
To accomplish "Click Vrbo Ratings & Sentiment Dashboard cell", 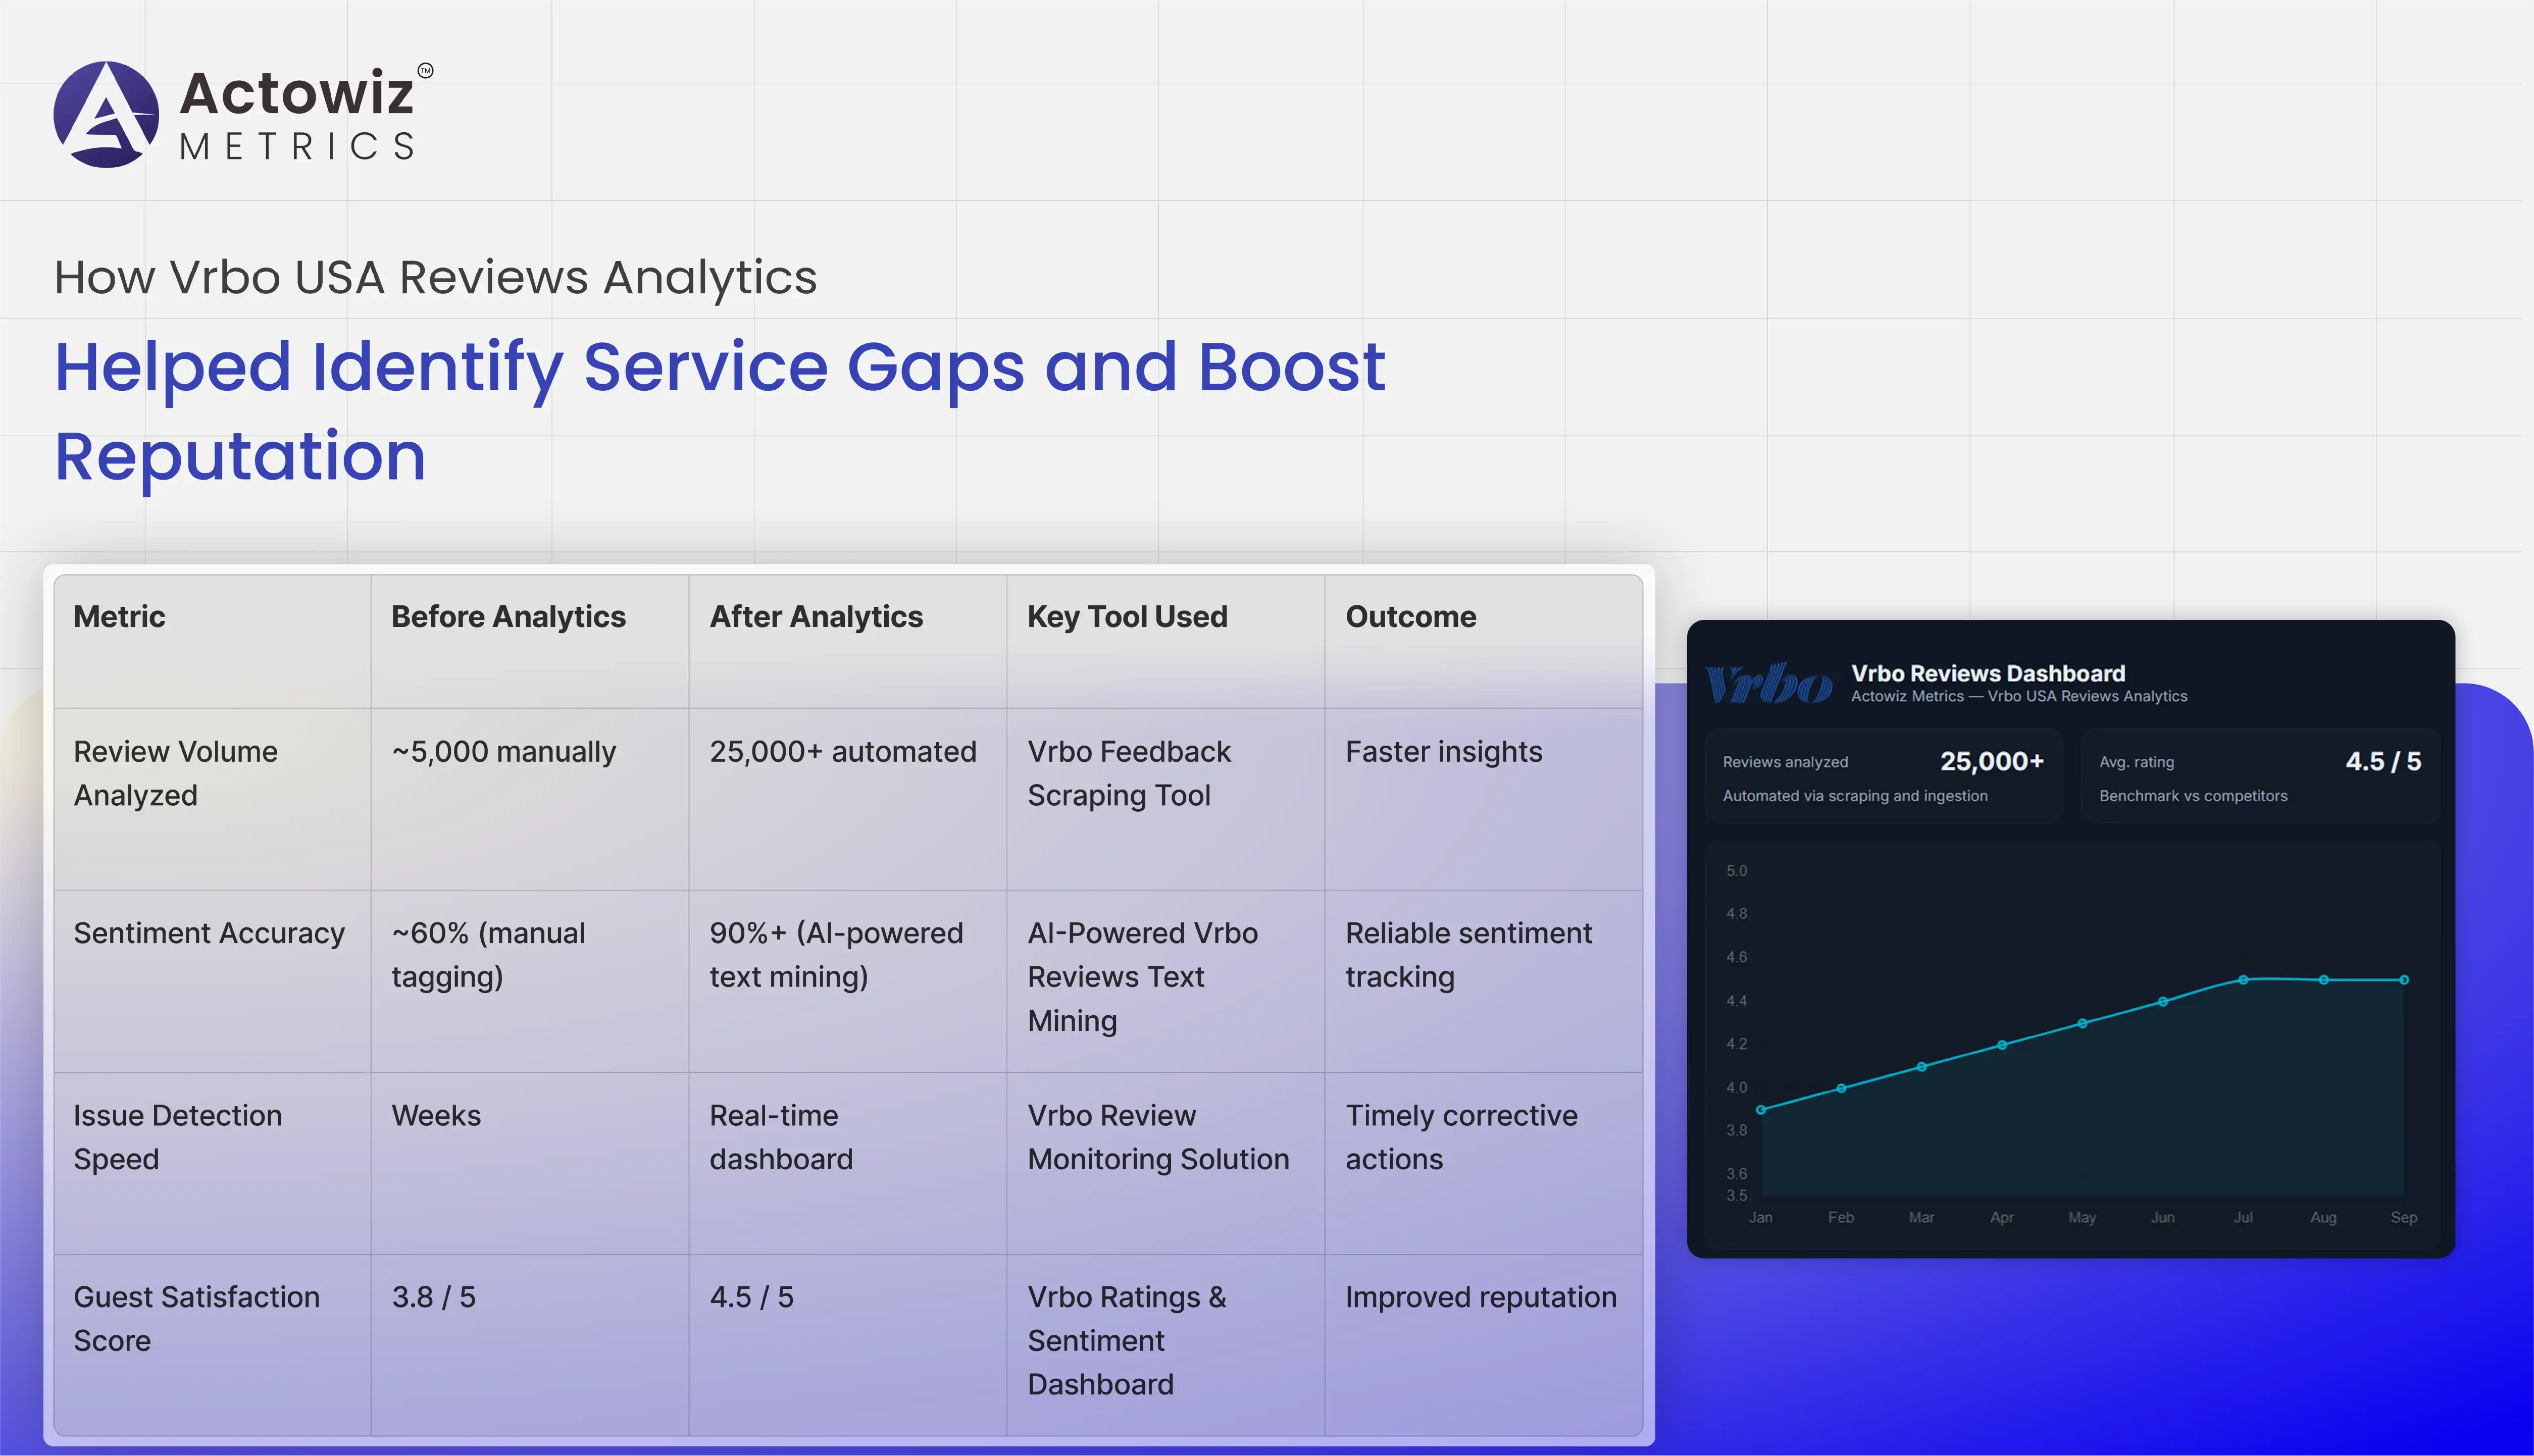I will [1126, 1340].
